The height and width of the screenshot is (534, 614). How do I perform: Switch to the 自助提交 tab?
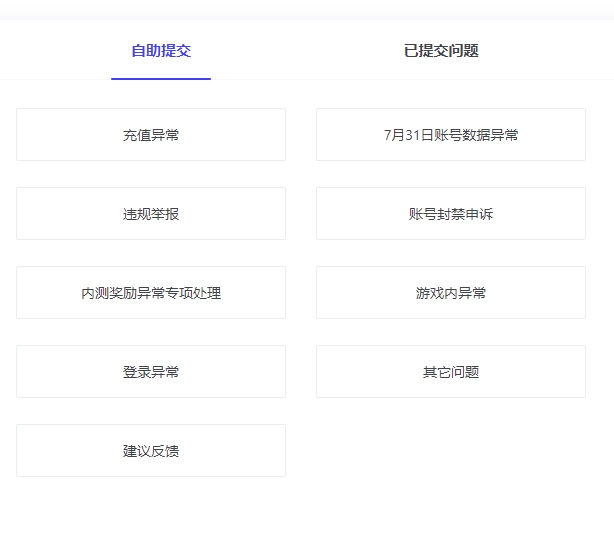pos(161,51)
